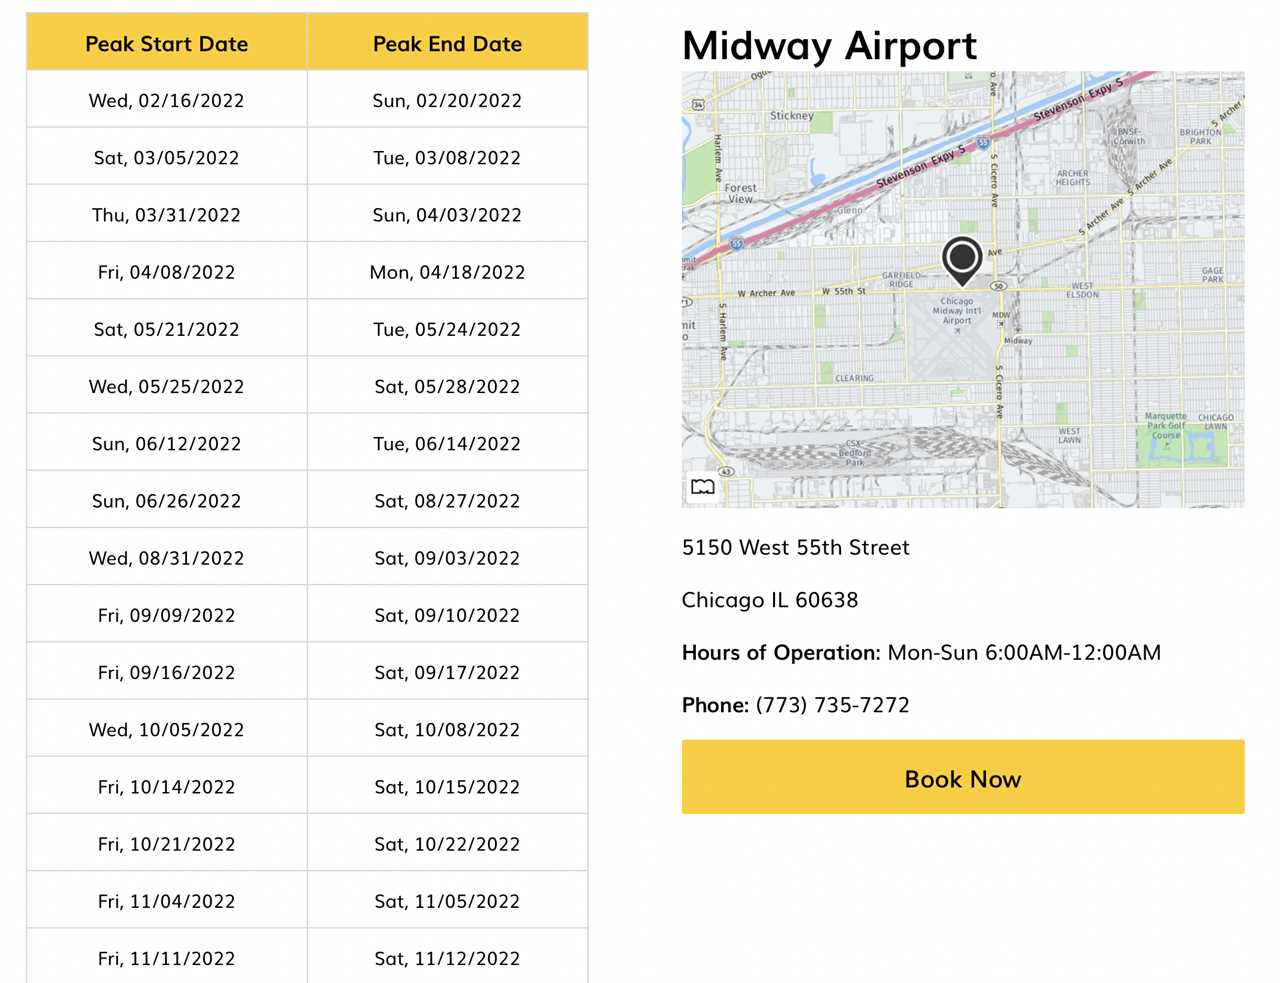Click end date Sat, 09/17/2022
1280x983 pixels.
click(447, 673)
